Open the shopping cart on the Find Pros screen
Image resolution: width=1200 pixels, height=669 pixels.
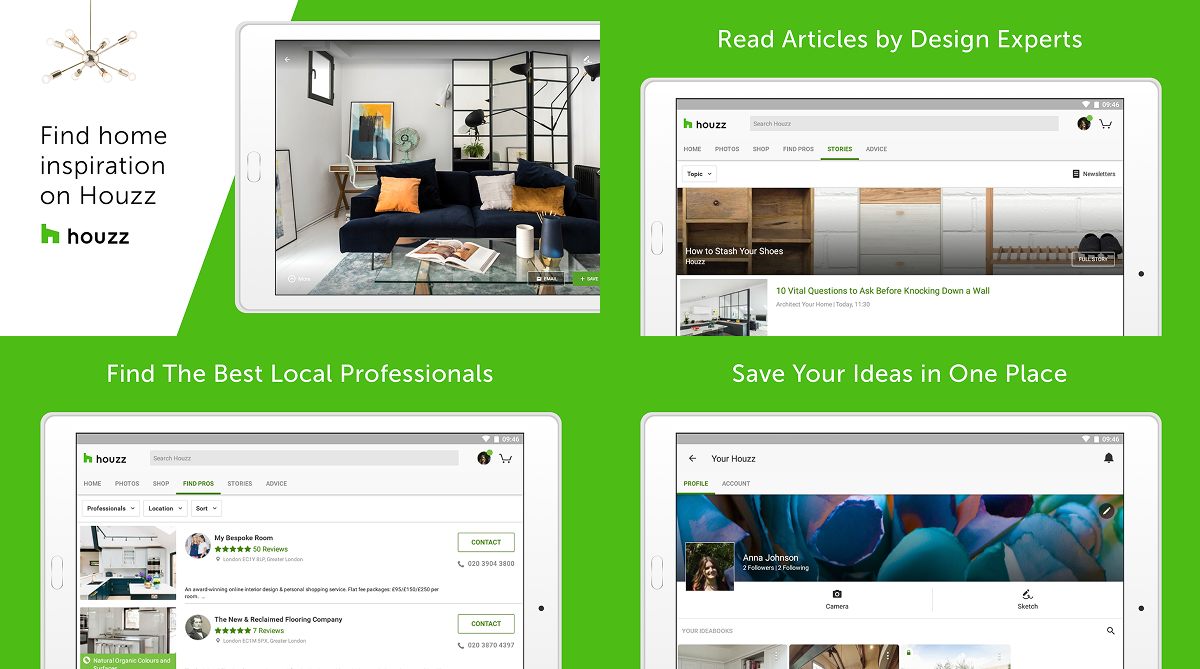coord(506,458)
